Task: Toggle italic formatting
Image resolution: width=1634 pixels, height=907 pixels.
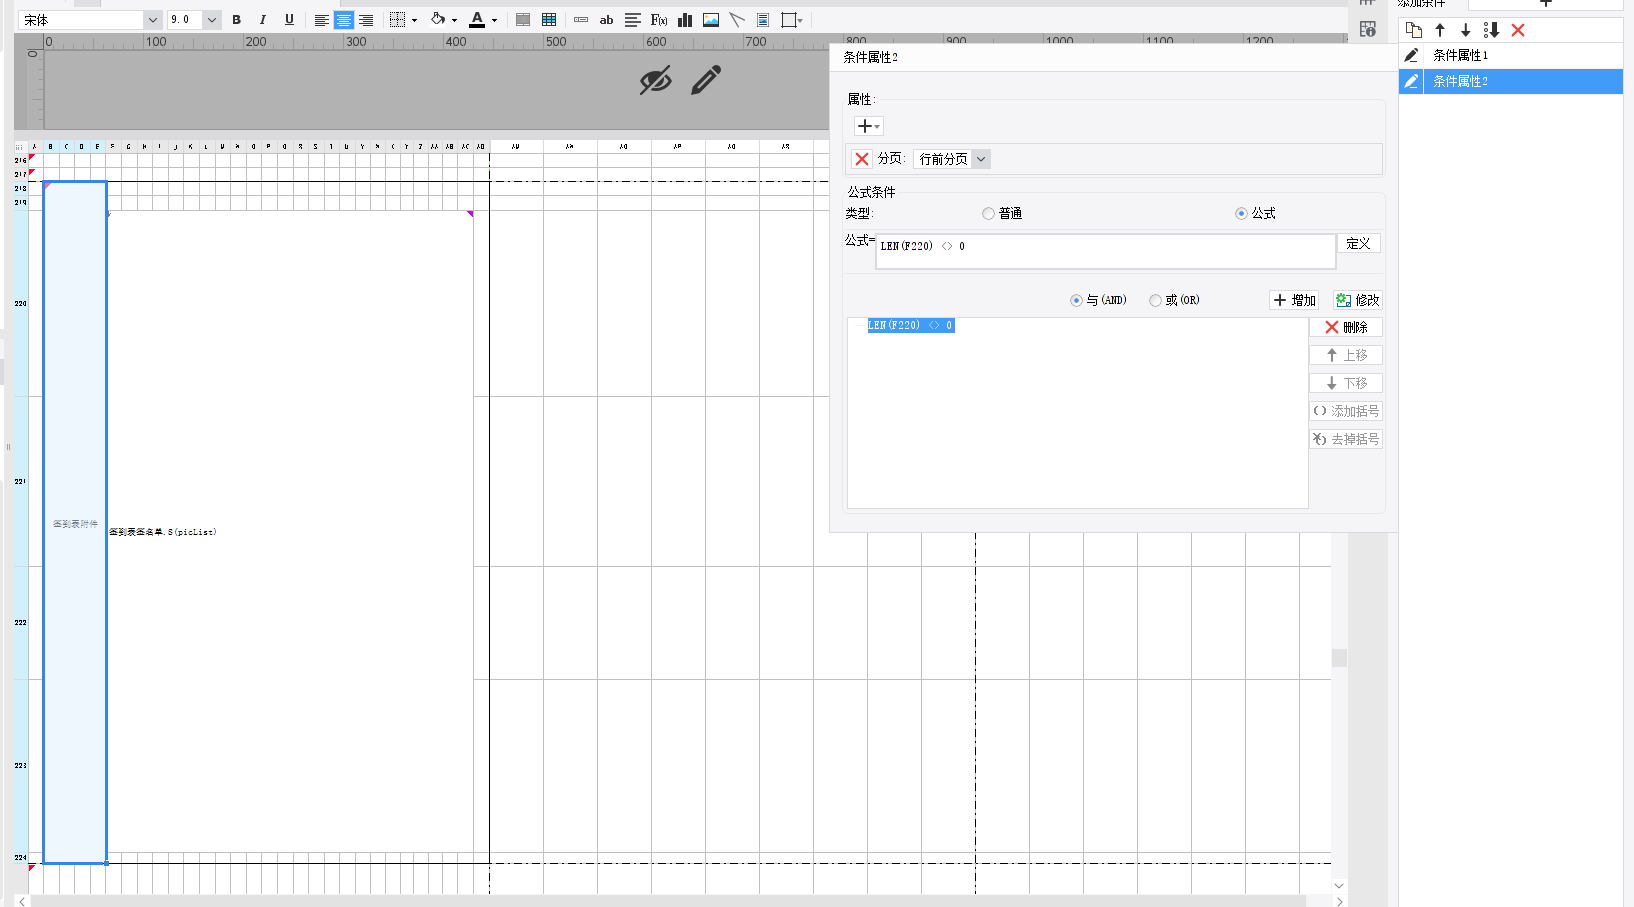Action: [263, 20]
